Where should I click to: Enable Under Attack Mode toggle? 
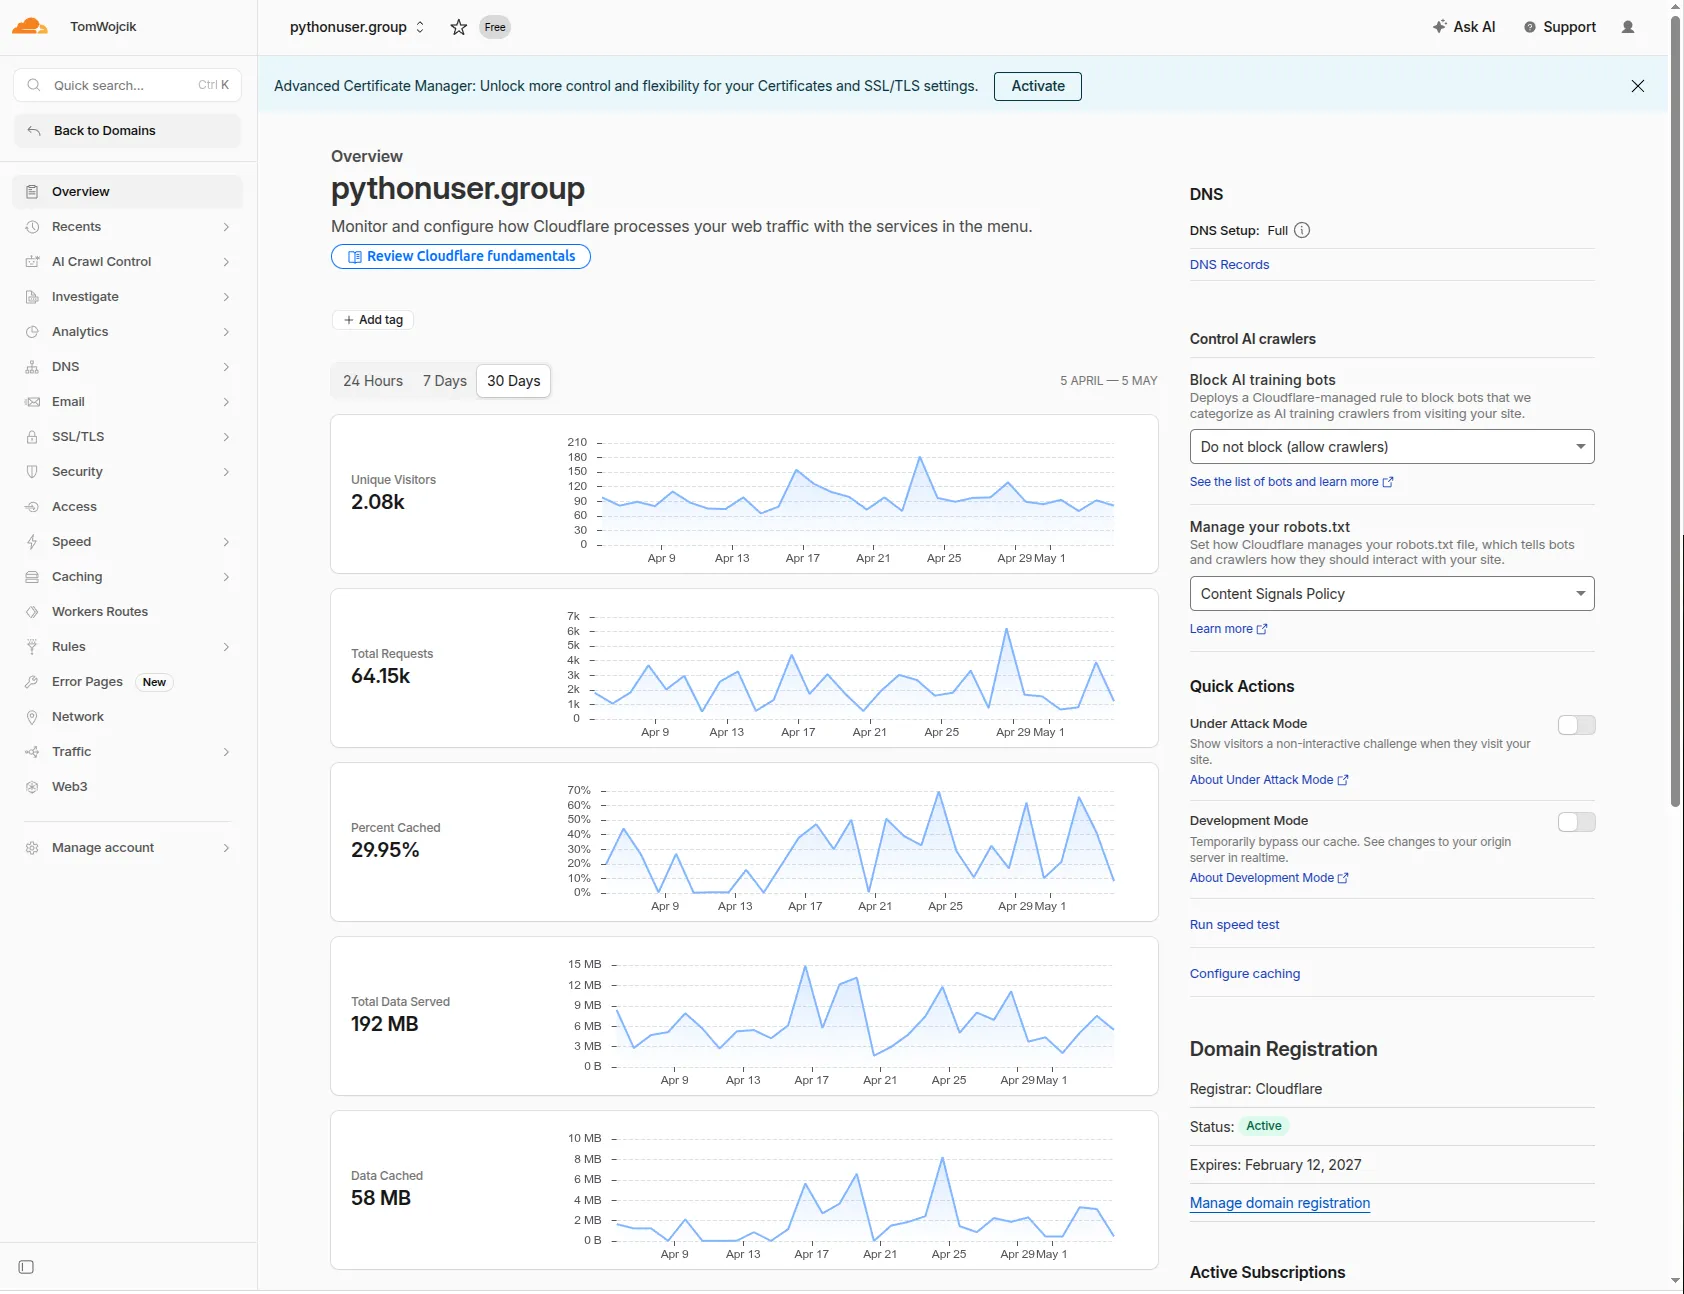tap(1576, 725)
